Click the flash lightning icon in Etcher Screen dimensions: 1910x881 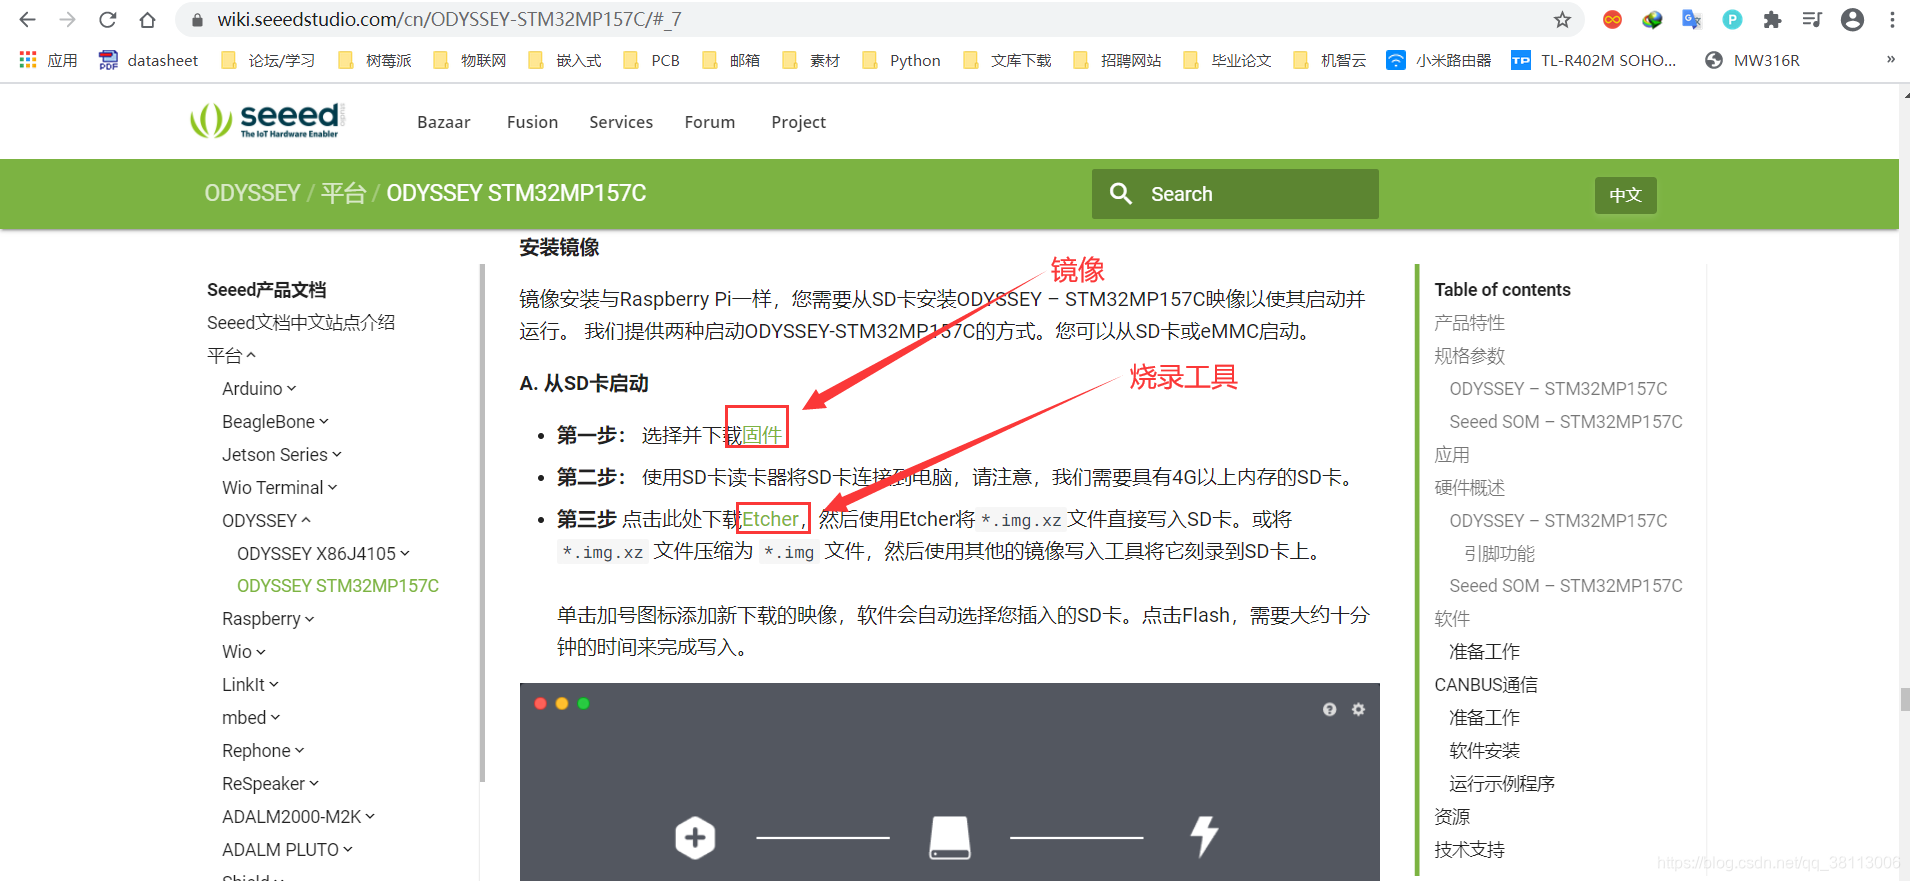[1204, 836]
